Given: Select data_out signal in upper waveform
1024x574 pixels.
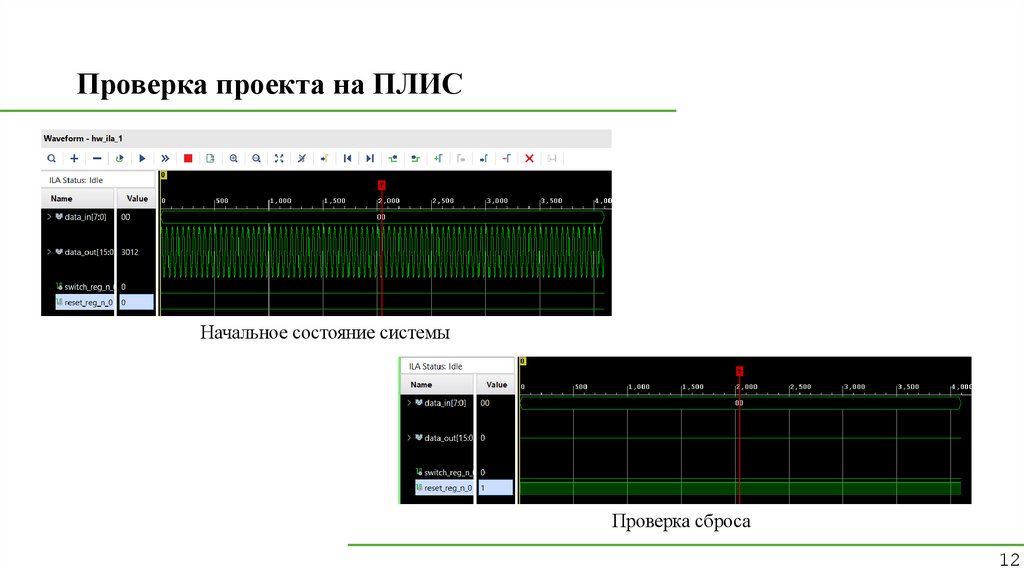Looking at the screenshot, I should (89, 252).
